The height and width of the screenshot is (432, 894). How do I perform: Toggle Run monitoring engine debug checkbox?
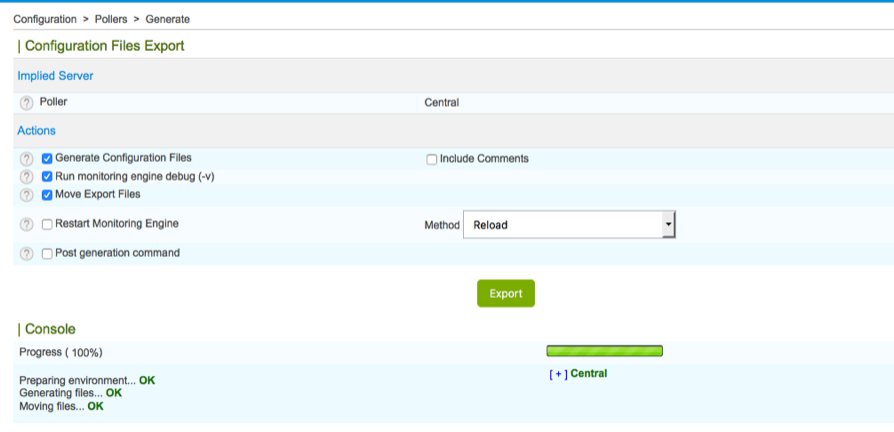coord(47,177)
